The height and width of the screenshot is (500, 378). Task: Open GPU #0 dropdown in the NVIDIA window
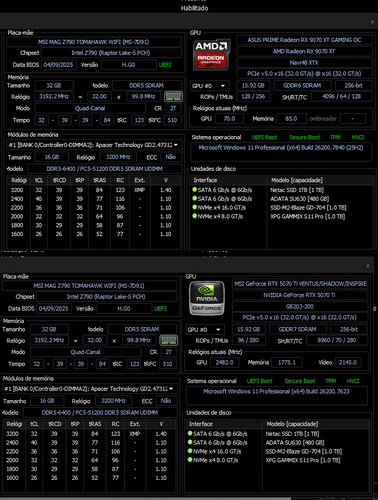pos(205,329)
